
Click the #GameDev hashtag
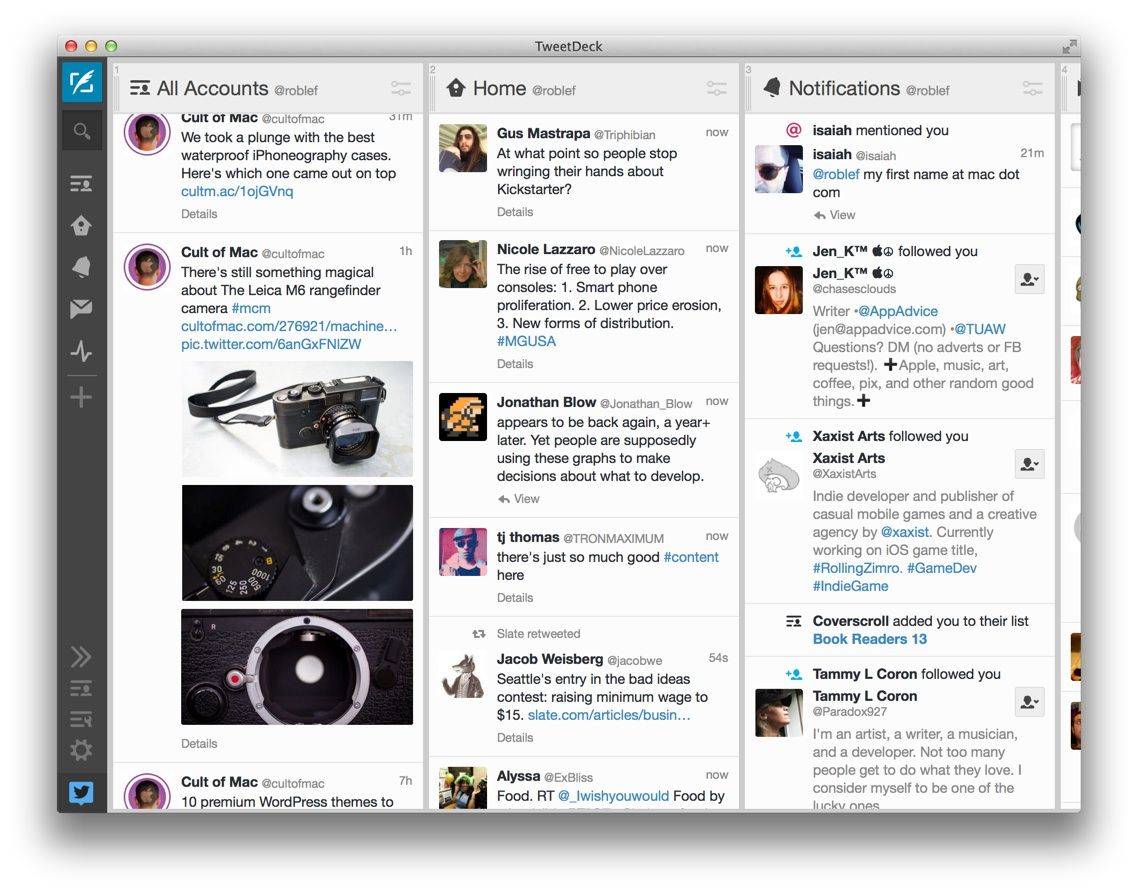[x=942, y=568]
